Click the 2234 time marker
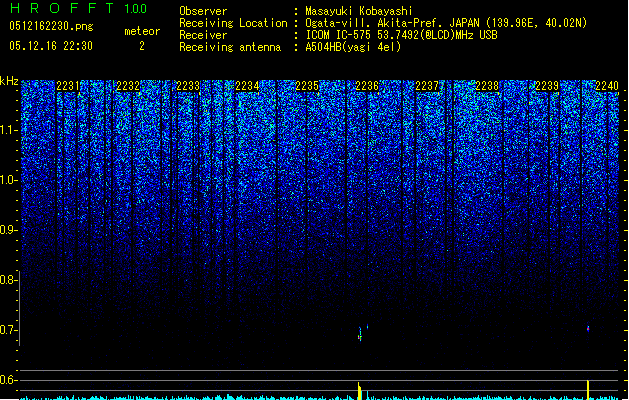 pyautogui.click(x=248, y=86)
